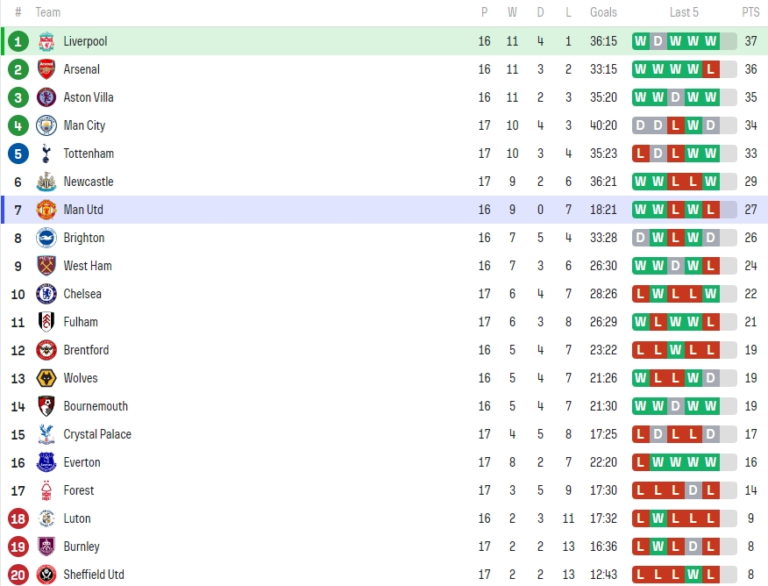Click the Aston Villa crest icon
The image size is (768, 586).
tap(46, 98)
